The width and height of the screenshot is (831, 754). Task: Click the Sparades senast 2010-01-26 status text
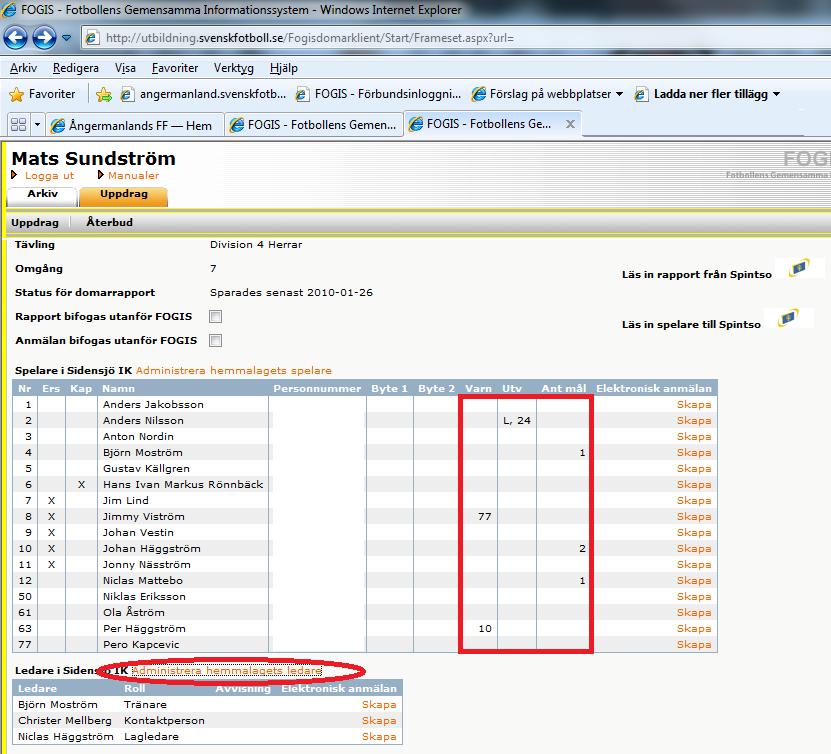(x=291, y=292)
